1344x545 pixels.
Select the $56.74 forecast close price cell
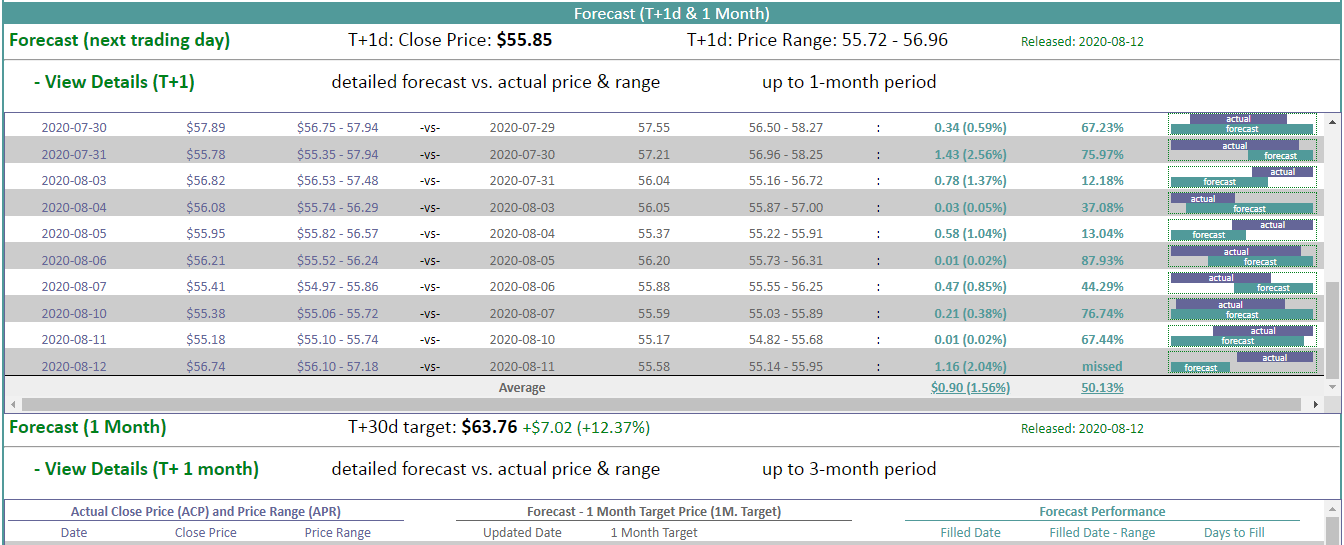[x=206, y=367]
